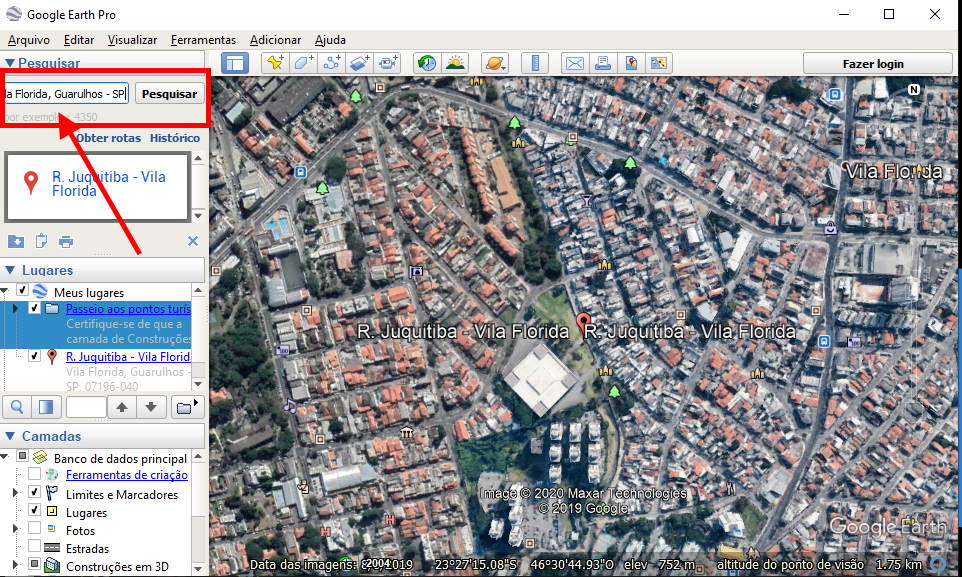Click the Lugares panel scrollbar up arrow

pyautogui.click(x=198, y=290)
